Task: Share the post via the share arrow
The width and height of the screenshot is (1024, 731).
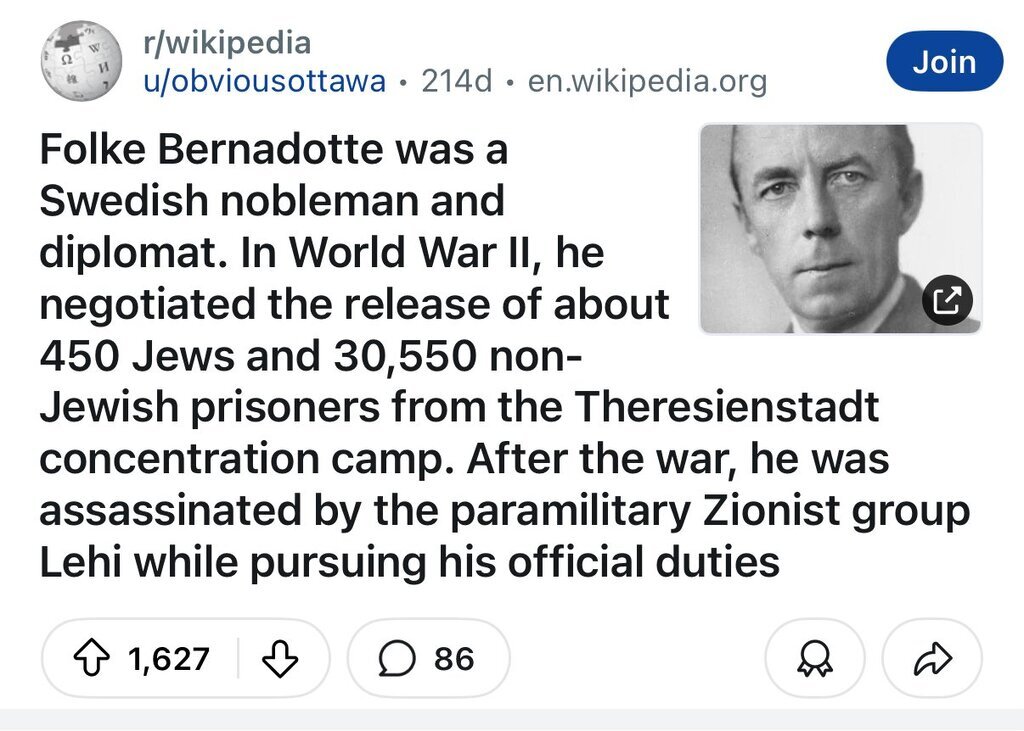Action: click(932, 658)
